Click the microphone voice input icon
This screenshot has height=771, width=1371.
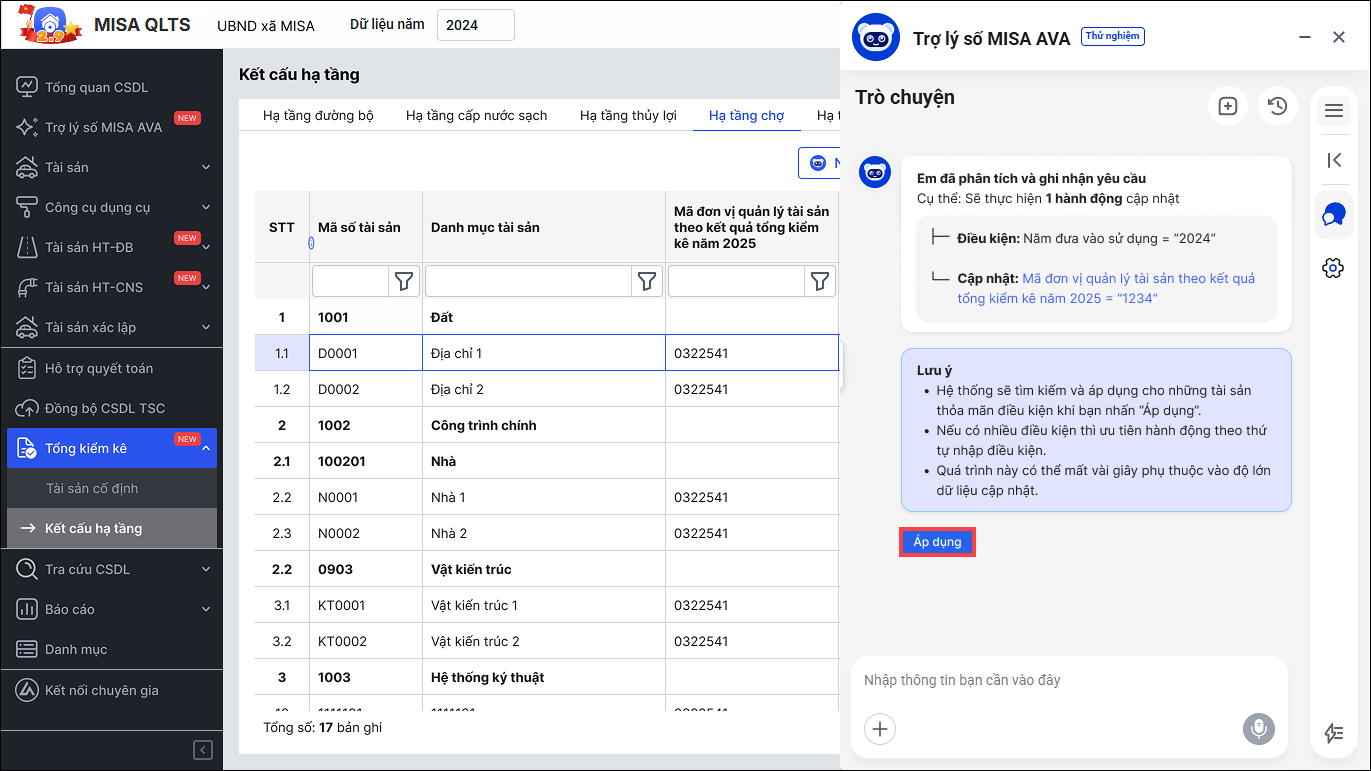(1259, 729)
